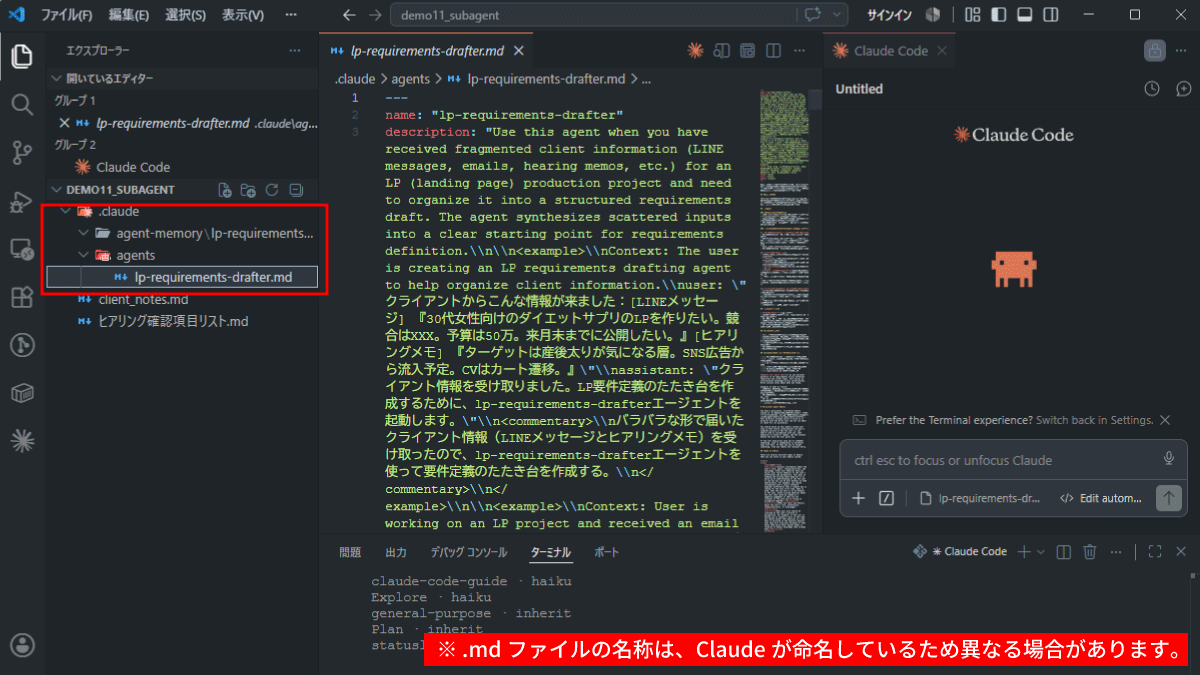The width and height of the screenshot is (1200, 675).
Task: Click the plus attach icon in Claude input
Action: 858,498
